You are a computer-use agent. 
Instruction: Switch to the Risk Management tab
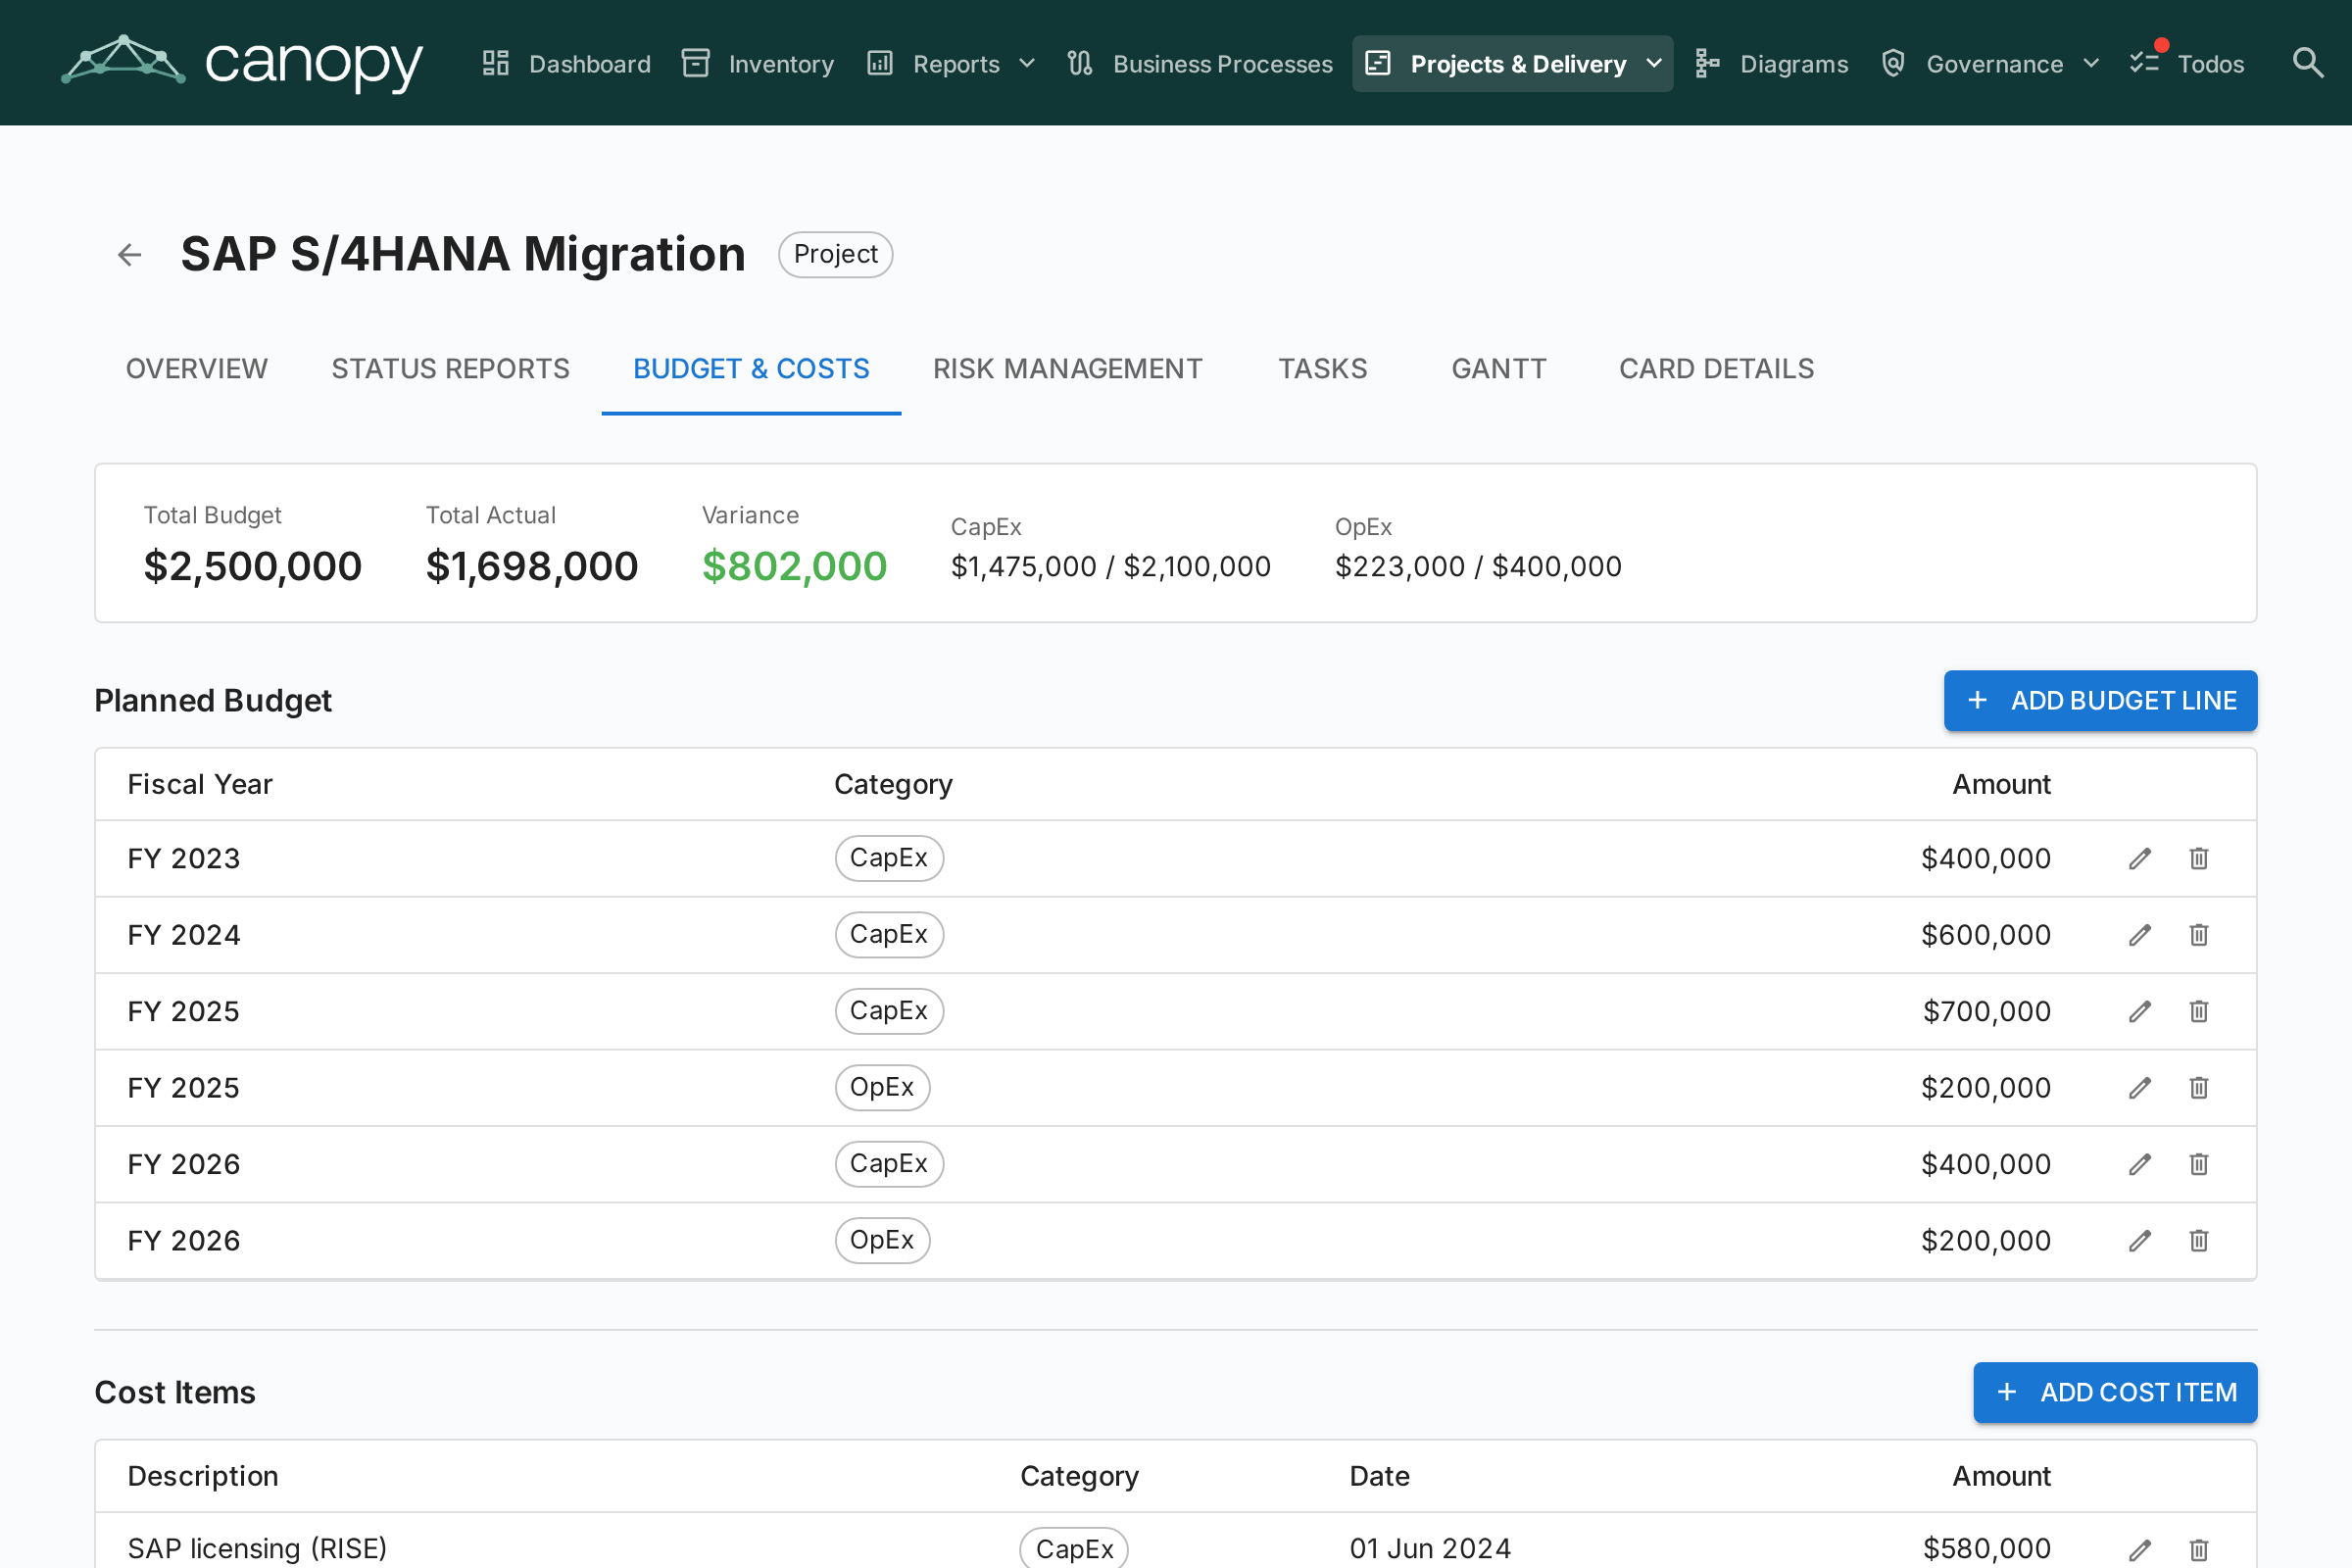[1068, 369]
